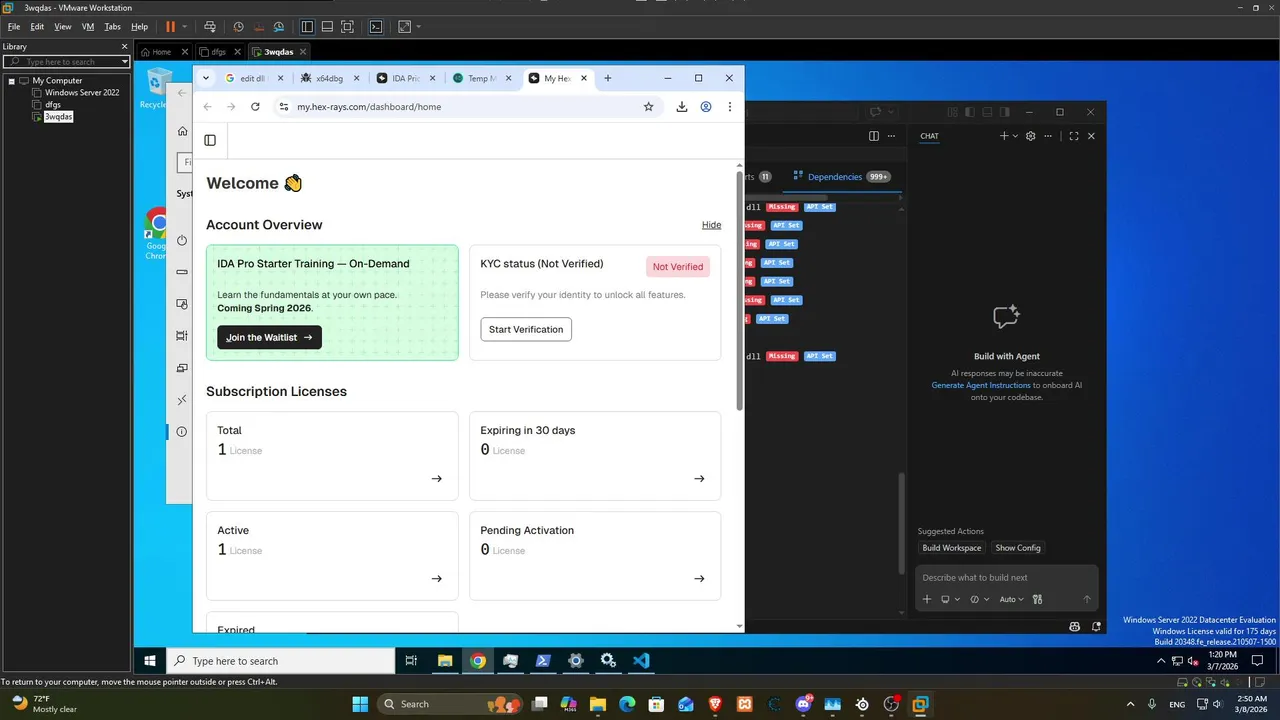The image size is (1280, 720).
Task: Toggle Hex-Rays dashboard sidebar panel icon
Action: click(x=210, y=141)
